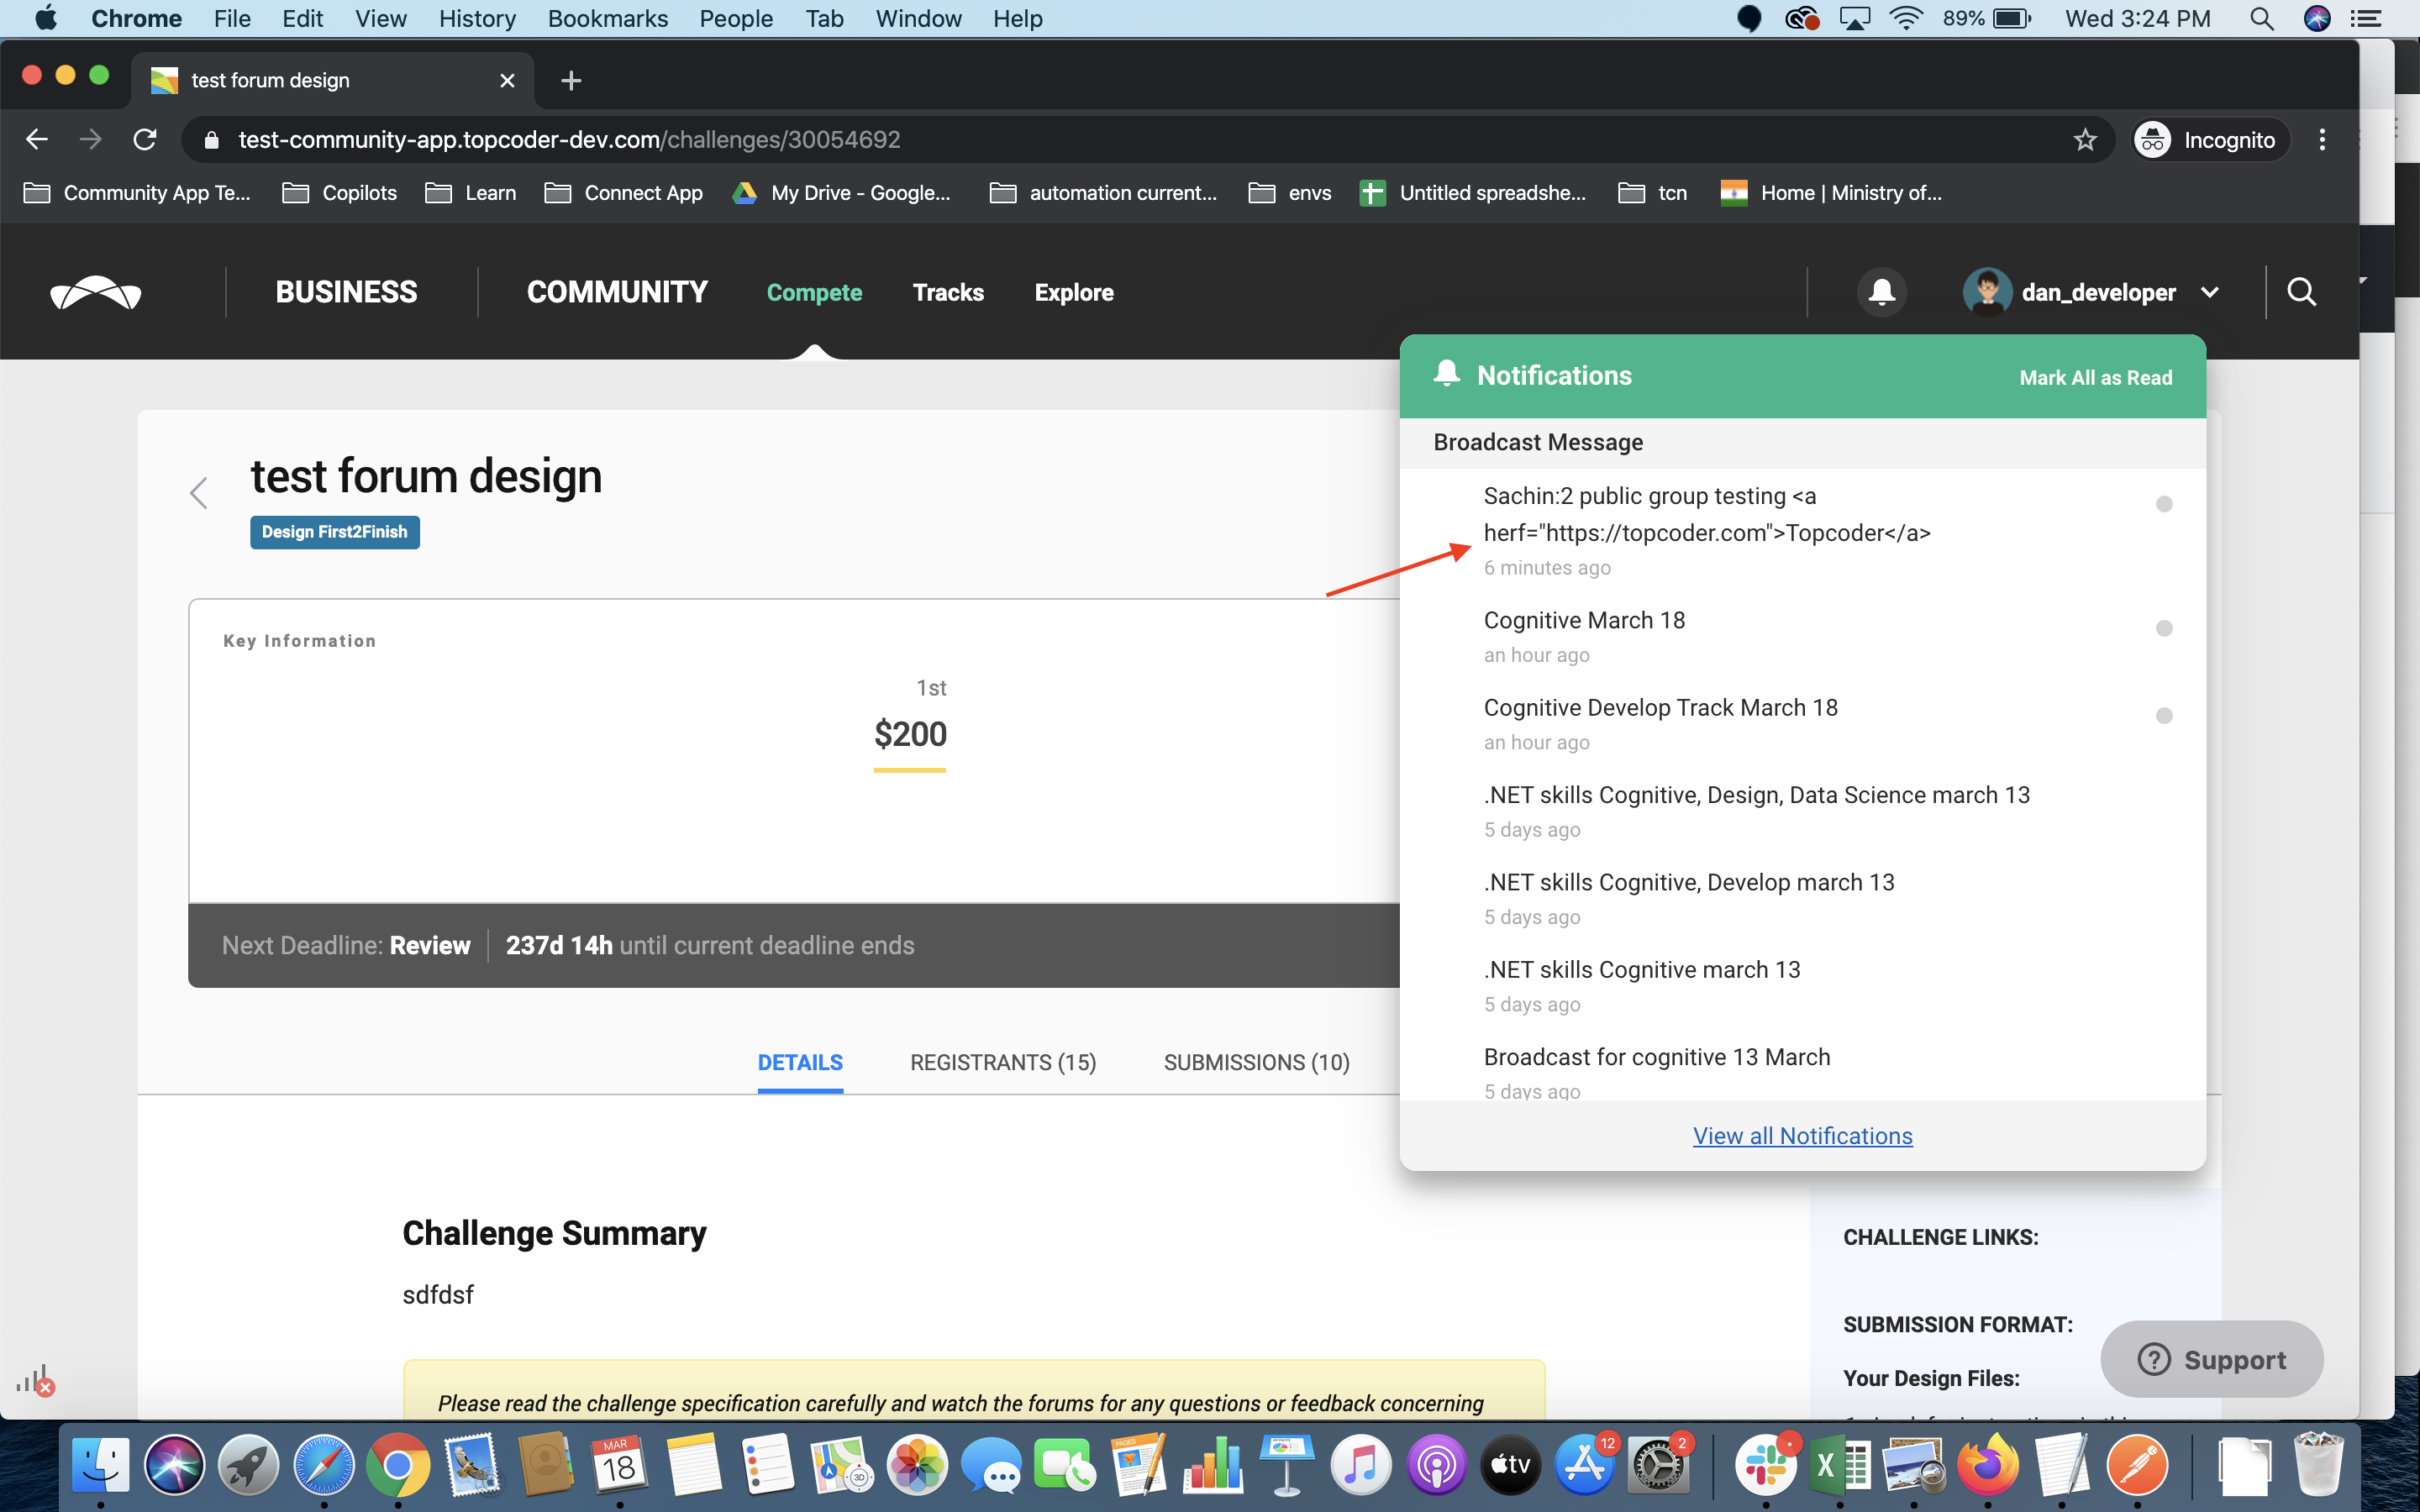Image resolution: width=2420 pixels, height=1512 pixels.
Task: Open Podcasts app in dock
Action: pyautogui.click(x=1436, y=1465)
